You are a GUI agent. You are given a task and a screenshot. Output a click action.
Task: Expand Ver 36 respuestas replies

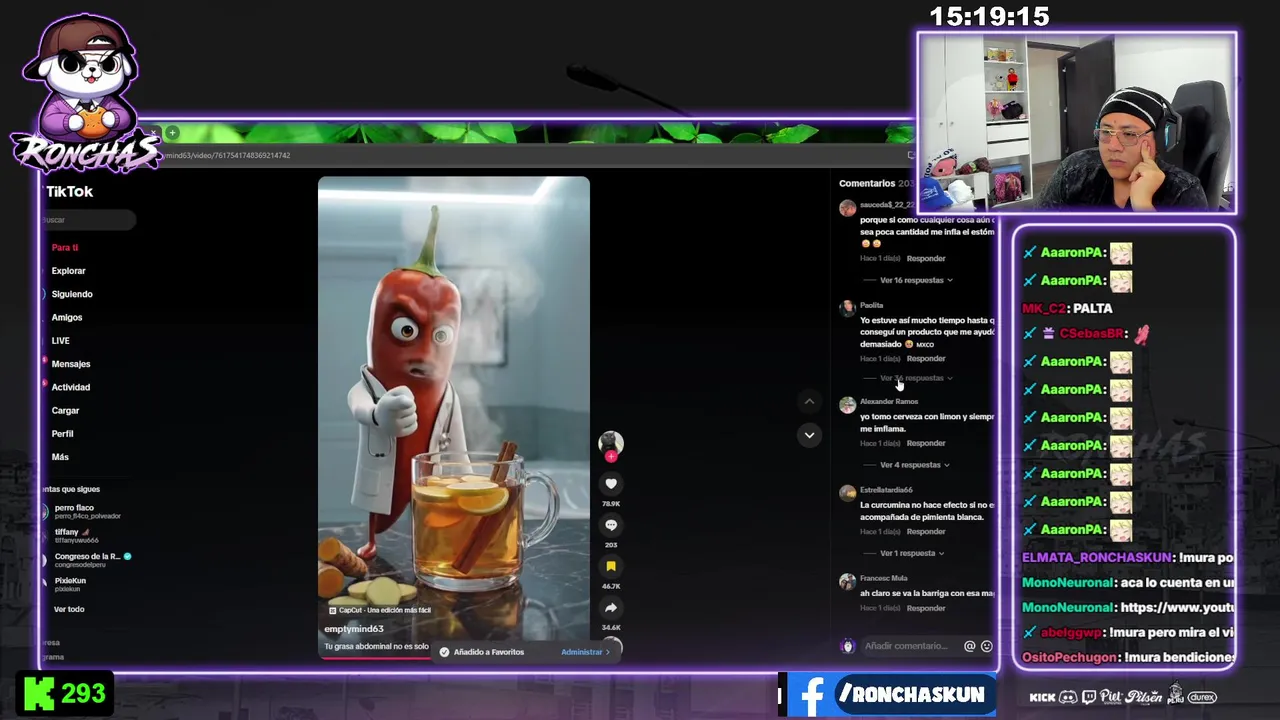916,378
